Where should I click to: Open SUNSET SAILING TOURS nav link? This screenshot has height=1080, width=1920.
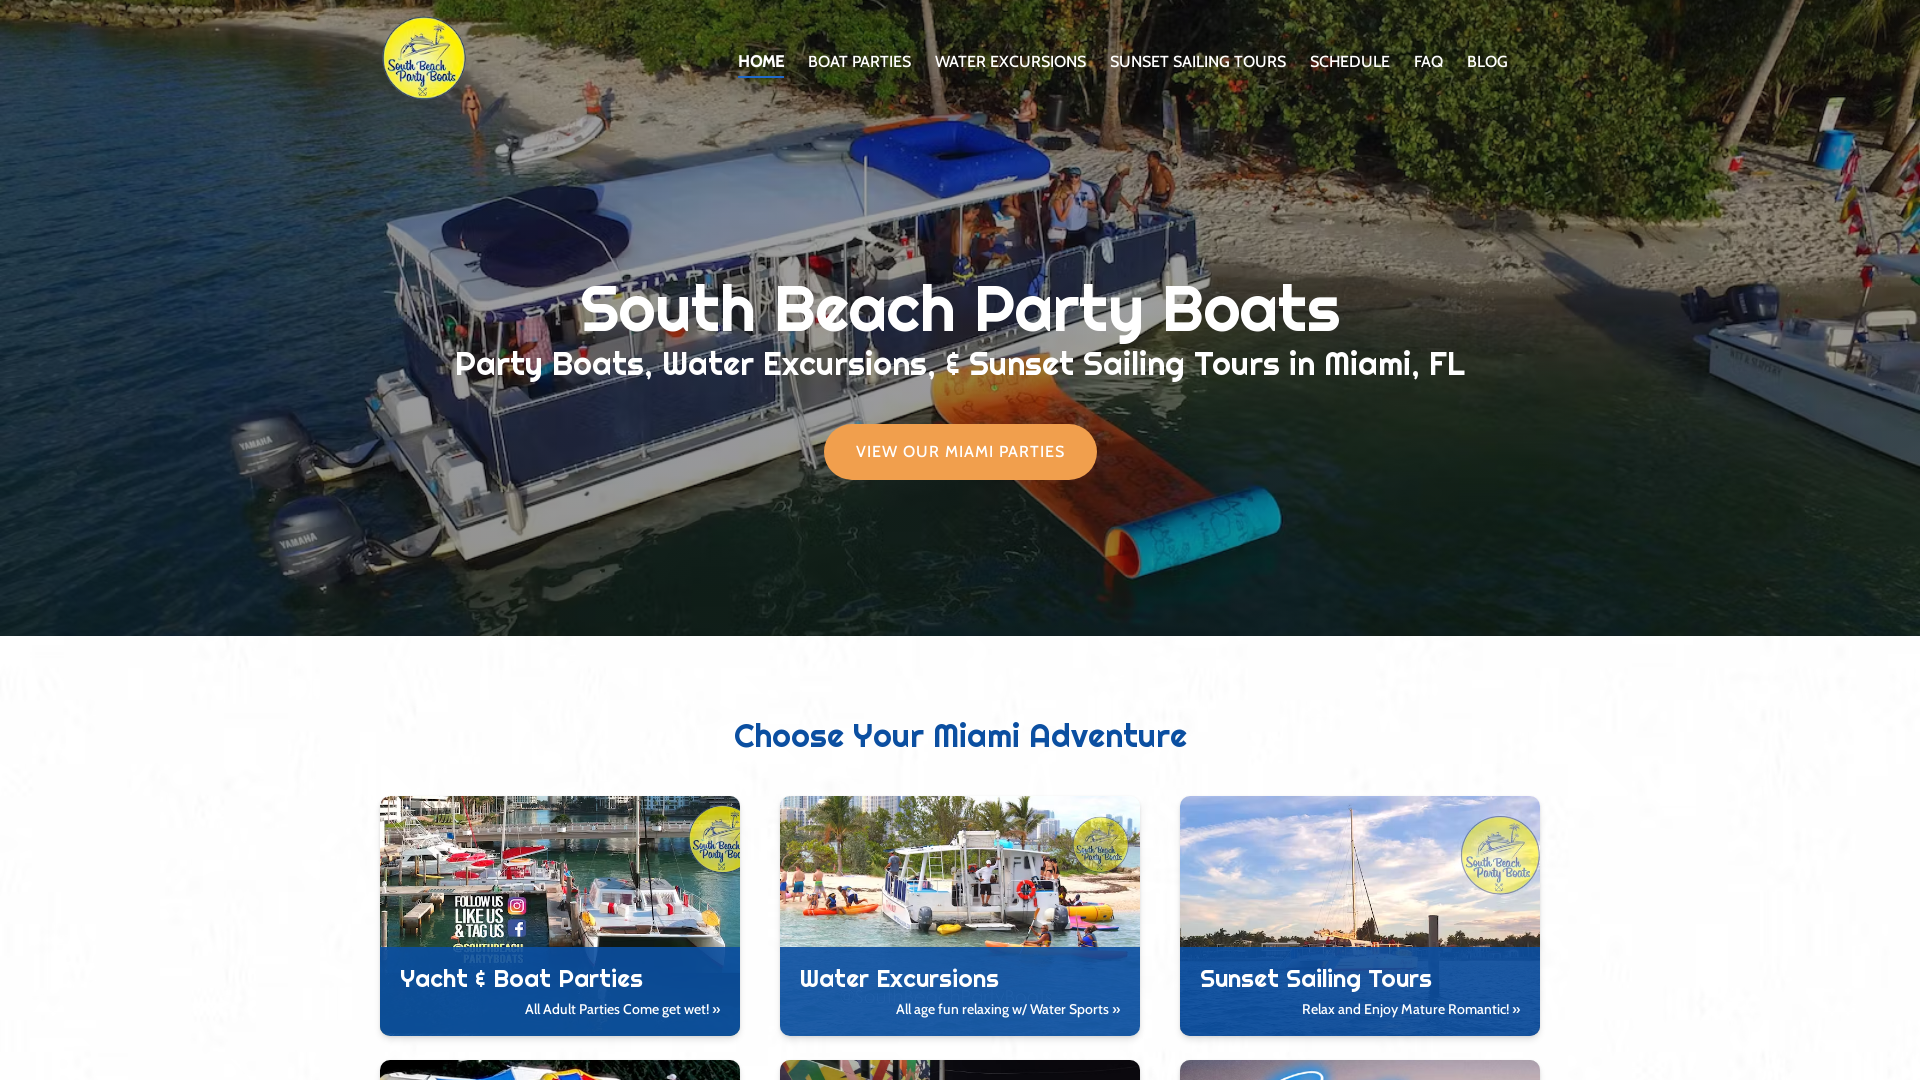(1198, 62)
